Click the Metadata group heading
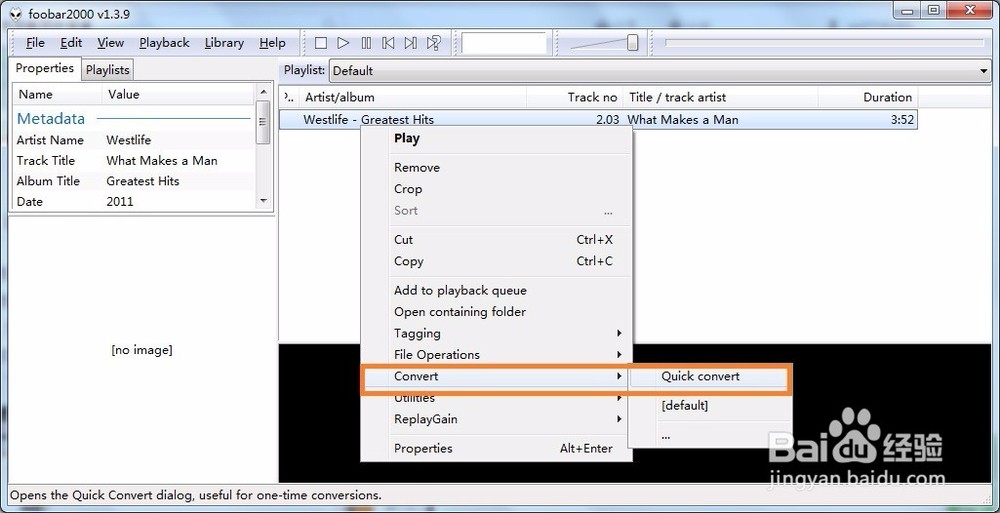1000x513 pixels. tap(50, 119)
